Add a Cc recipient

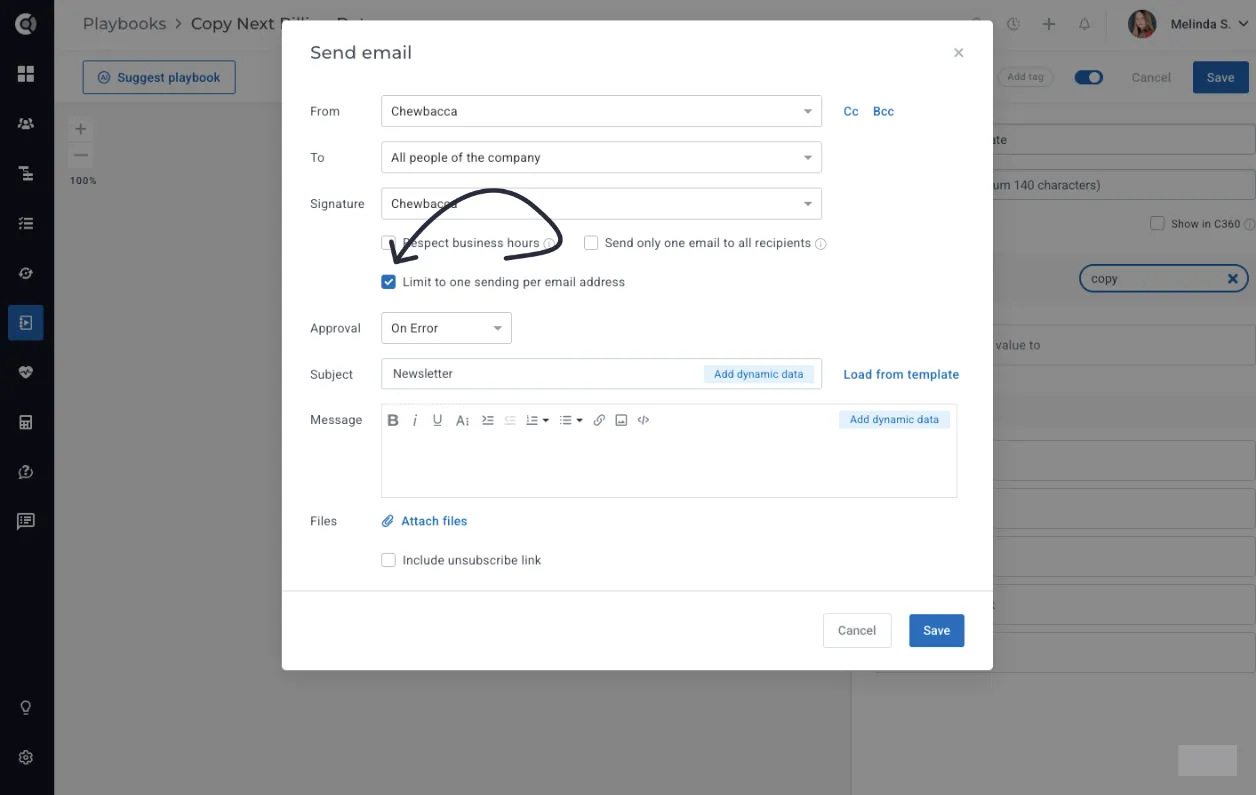(851, 111)
